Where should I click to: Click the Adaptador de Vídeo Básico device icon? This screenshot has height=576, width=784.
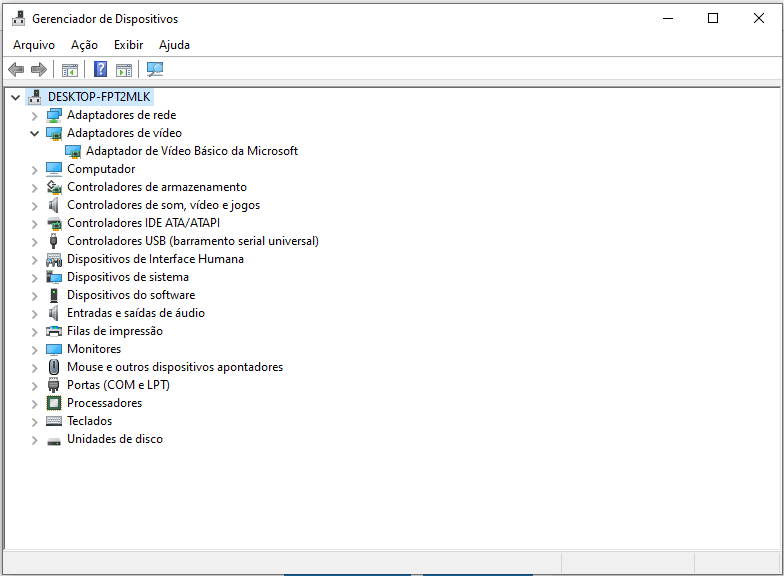coord(73,151)
